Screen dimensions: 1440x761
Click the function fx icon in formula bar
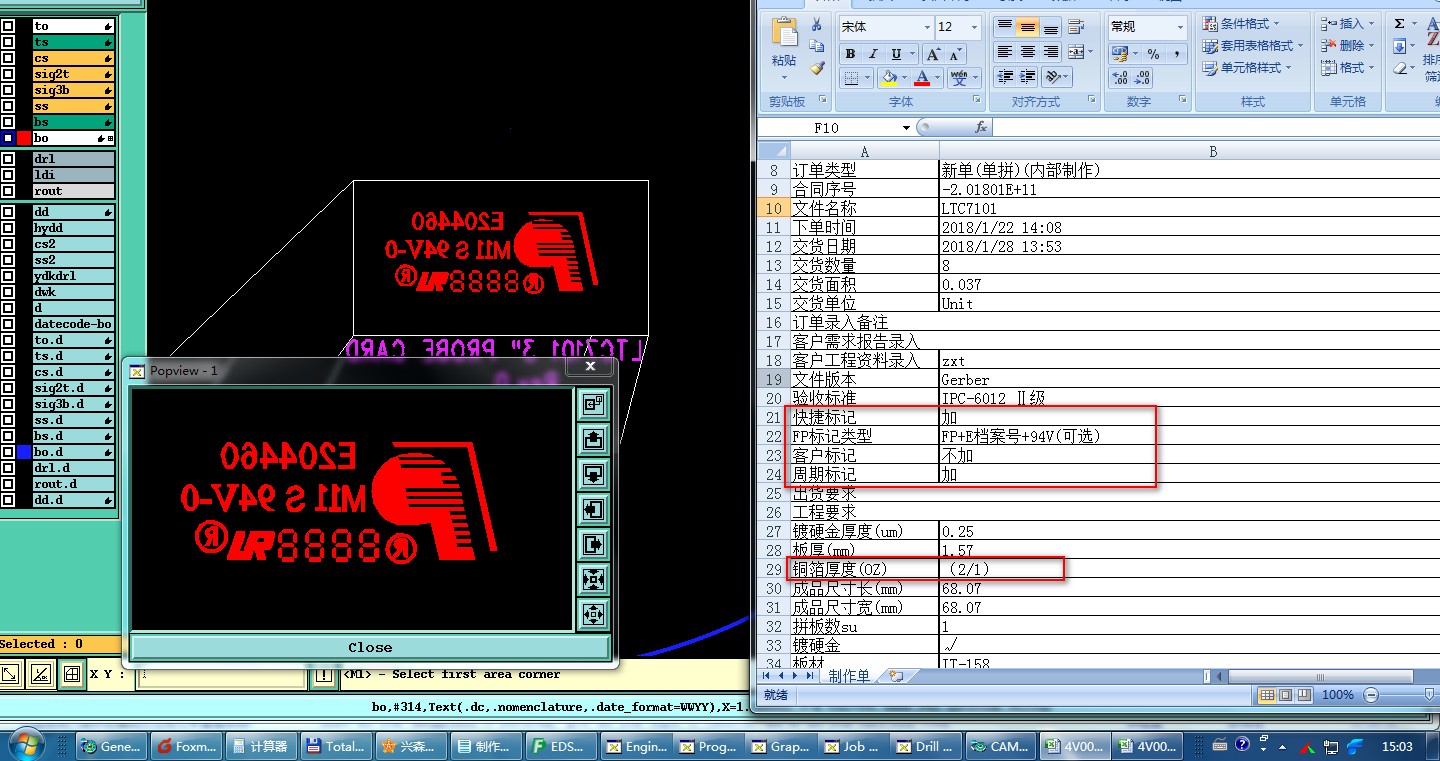[x=981, y=127]
